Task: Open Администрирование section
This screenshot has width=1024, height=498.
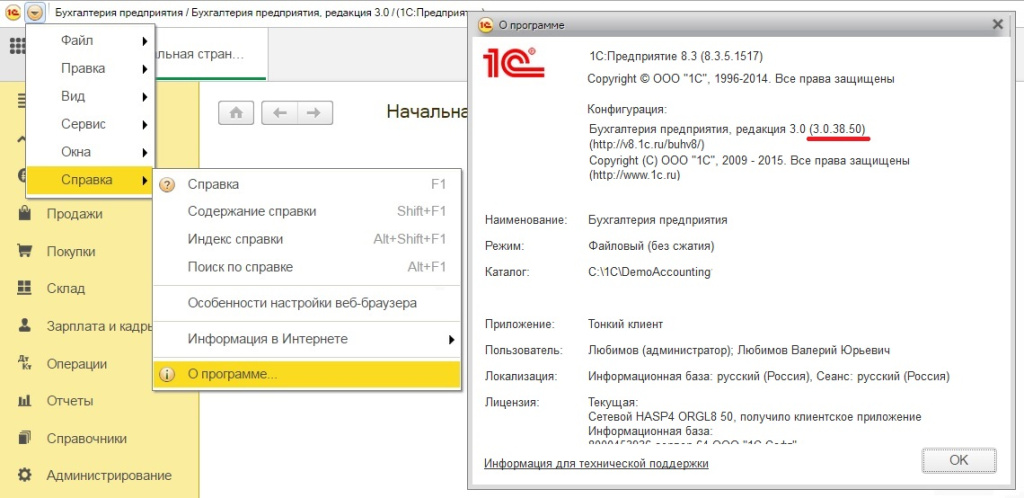Action: [x=109, y=476]
